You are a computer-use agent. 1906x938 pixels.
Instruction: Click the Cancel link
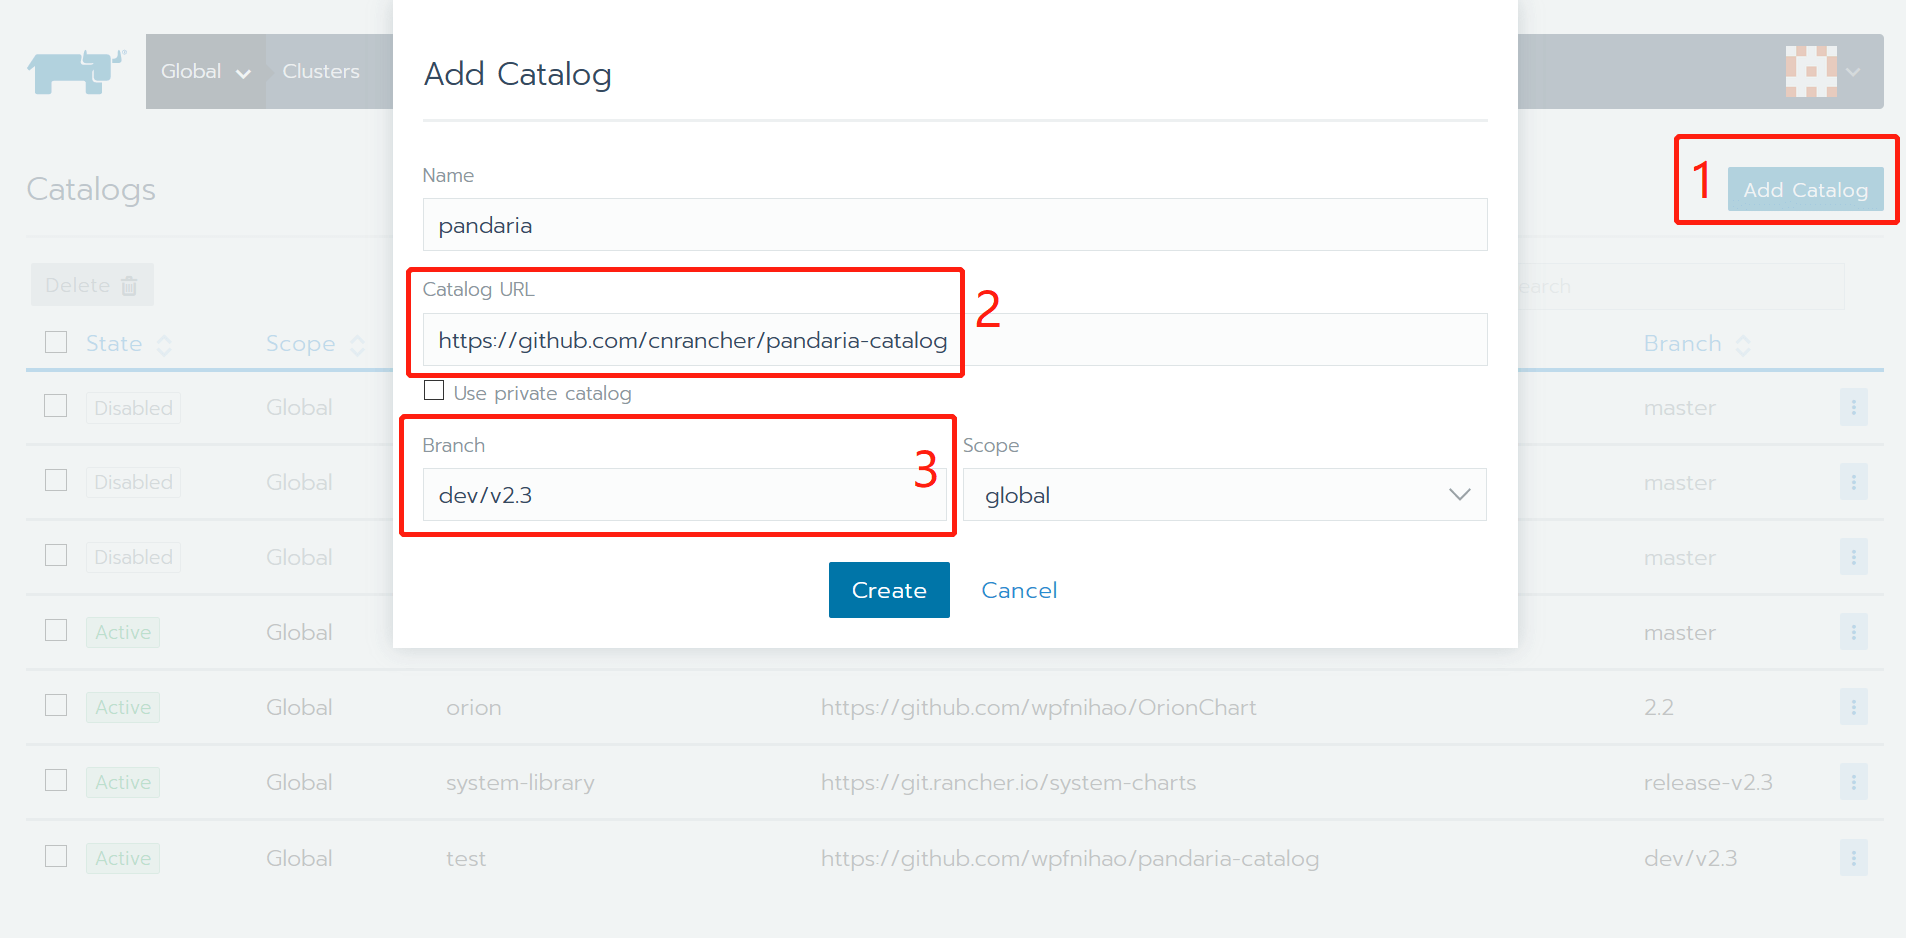(1019, 590)
